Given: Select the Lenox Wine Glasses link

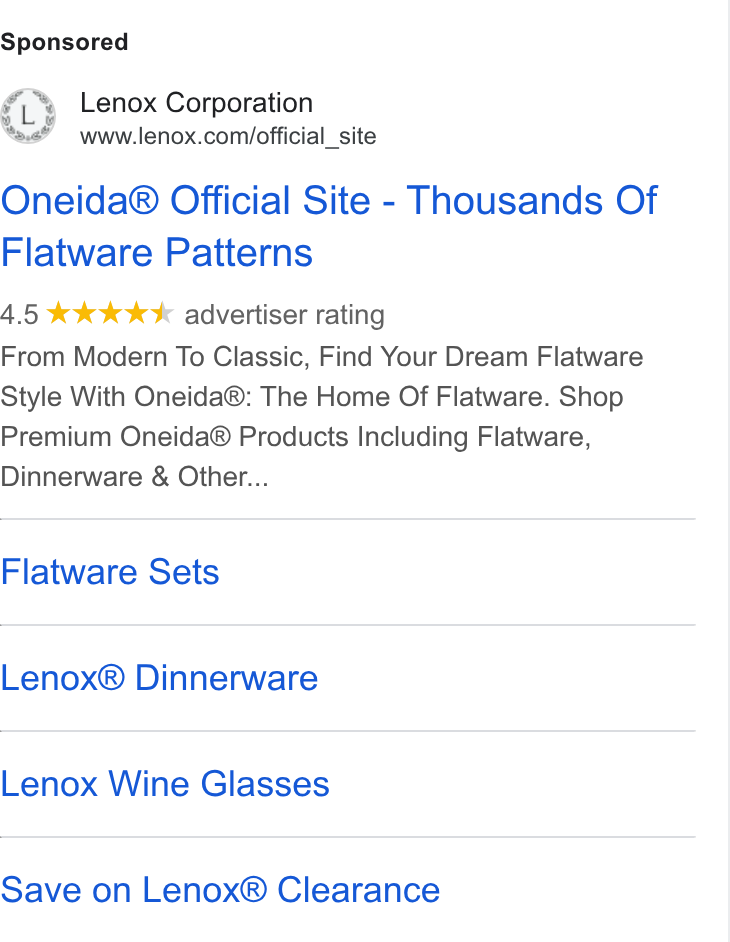Looking at the screenshot, I should coord(165,783).
